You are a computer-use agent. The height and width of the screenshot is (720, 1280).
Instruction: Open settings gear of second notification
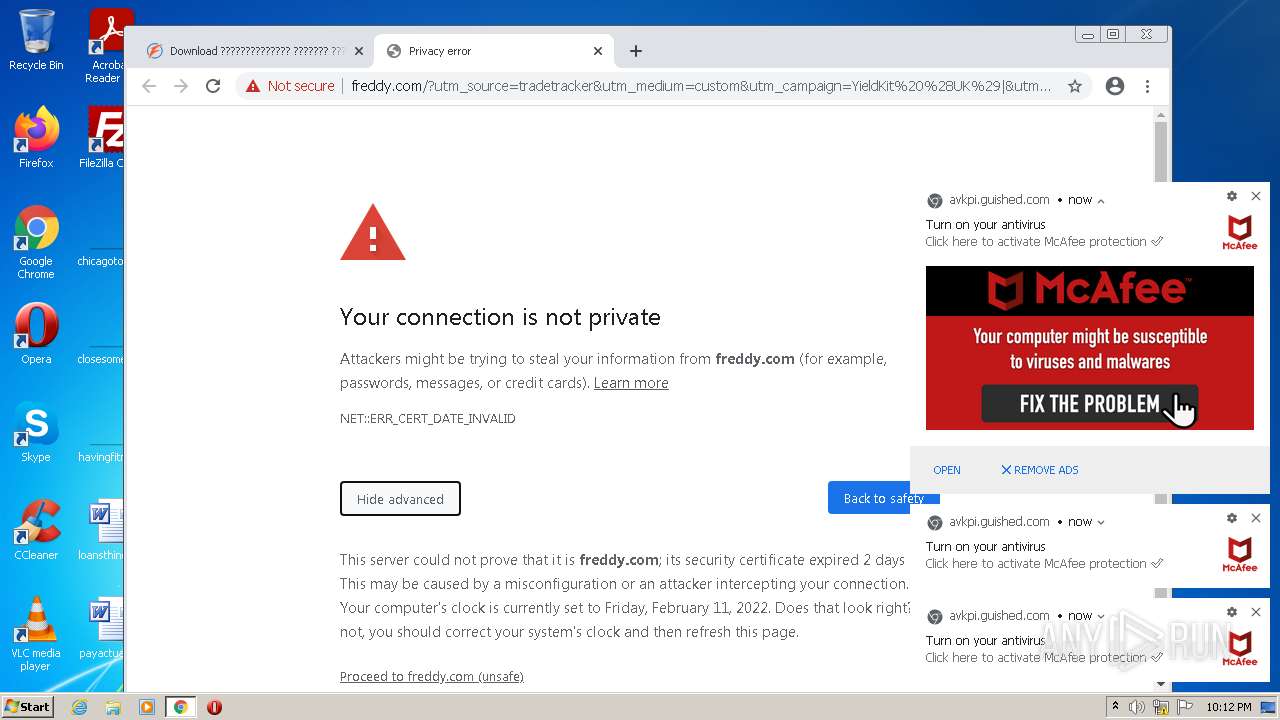click(1232, 518)
